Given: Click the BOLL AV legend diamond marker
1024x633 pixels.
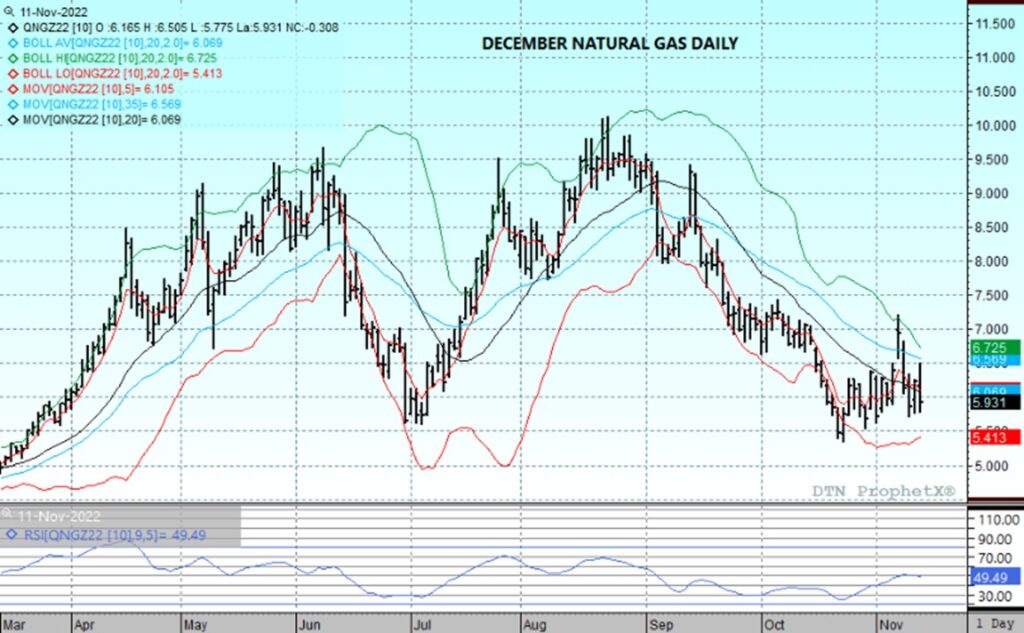Looking at the screenshot, I should (x=8, y=44).
